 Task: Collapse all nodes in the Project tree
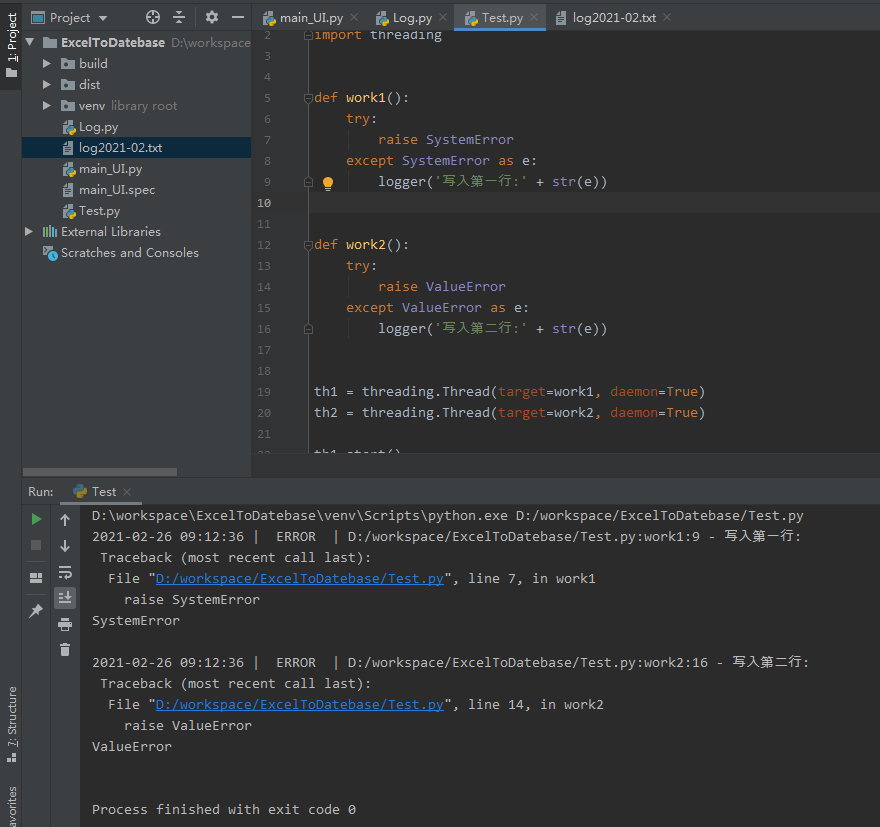pyautogui.click(x=179, y=17)
